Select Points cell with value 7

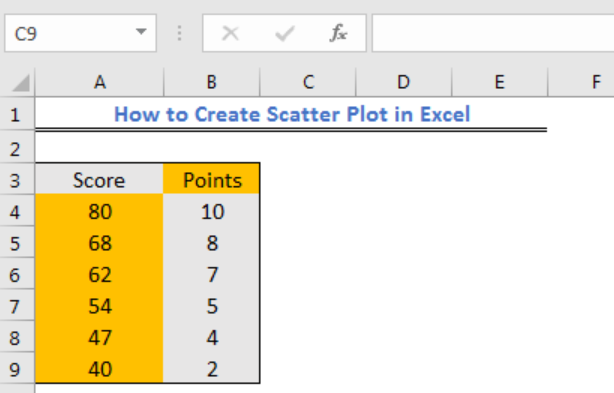pyautogui.click(x=212, y=274)
